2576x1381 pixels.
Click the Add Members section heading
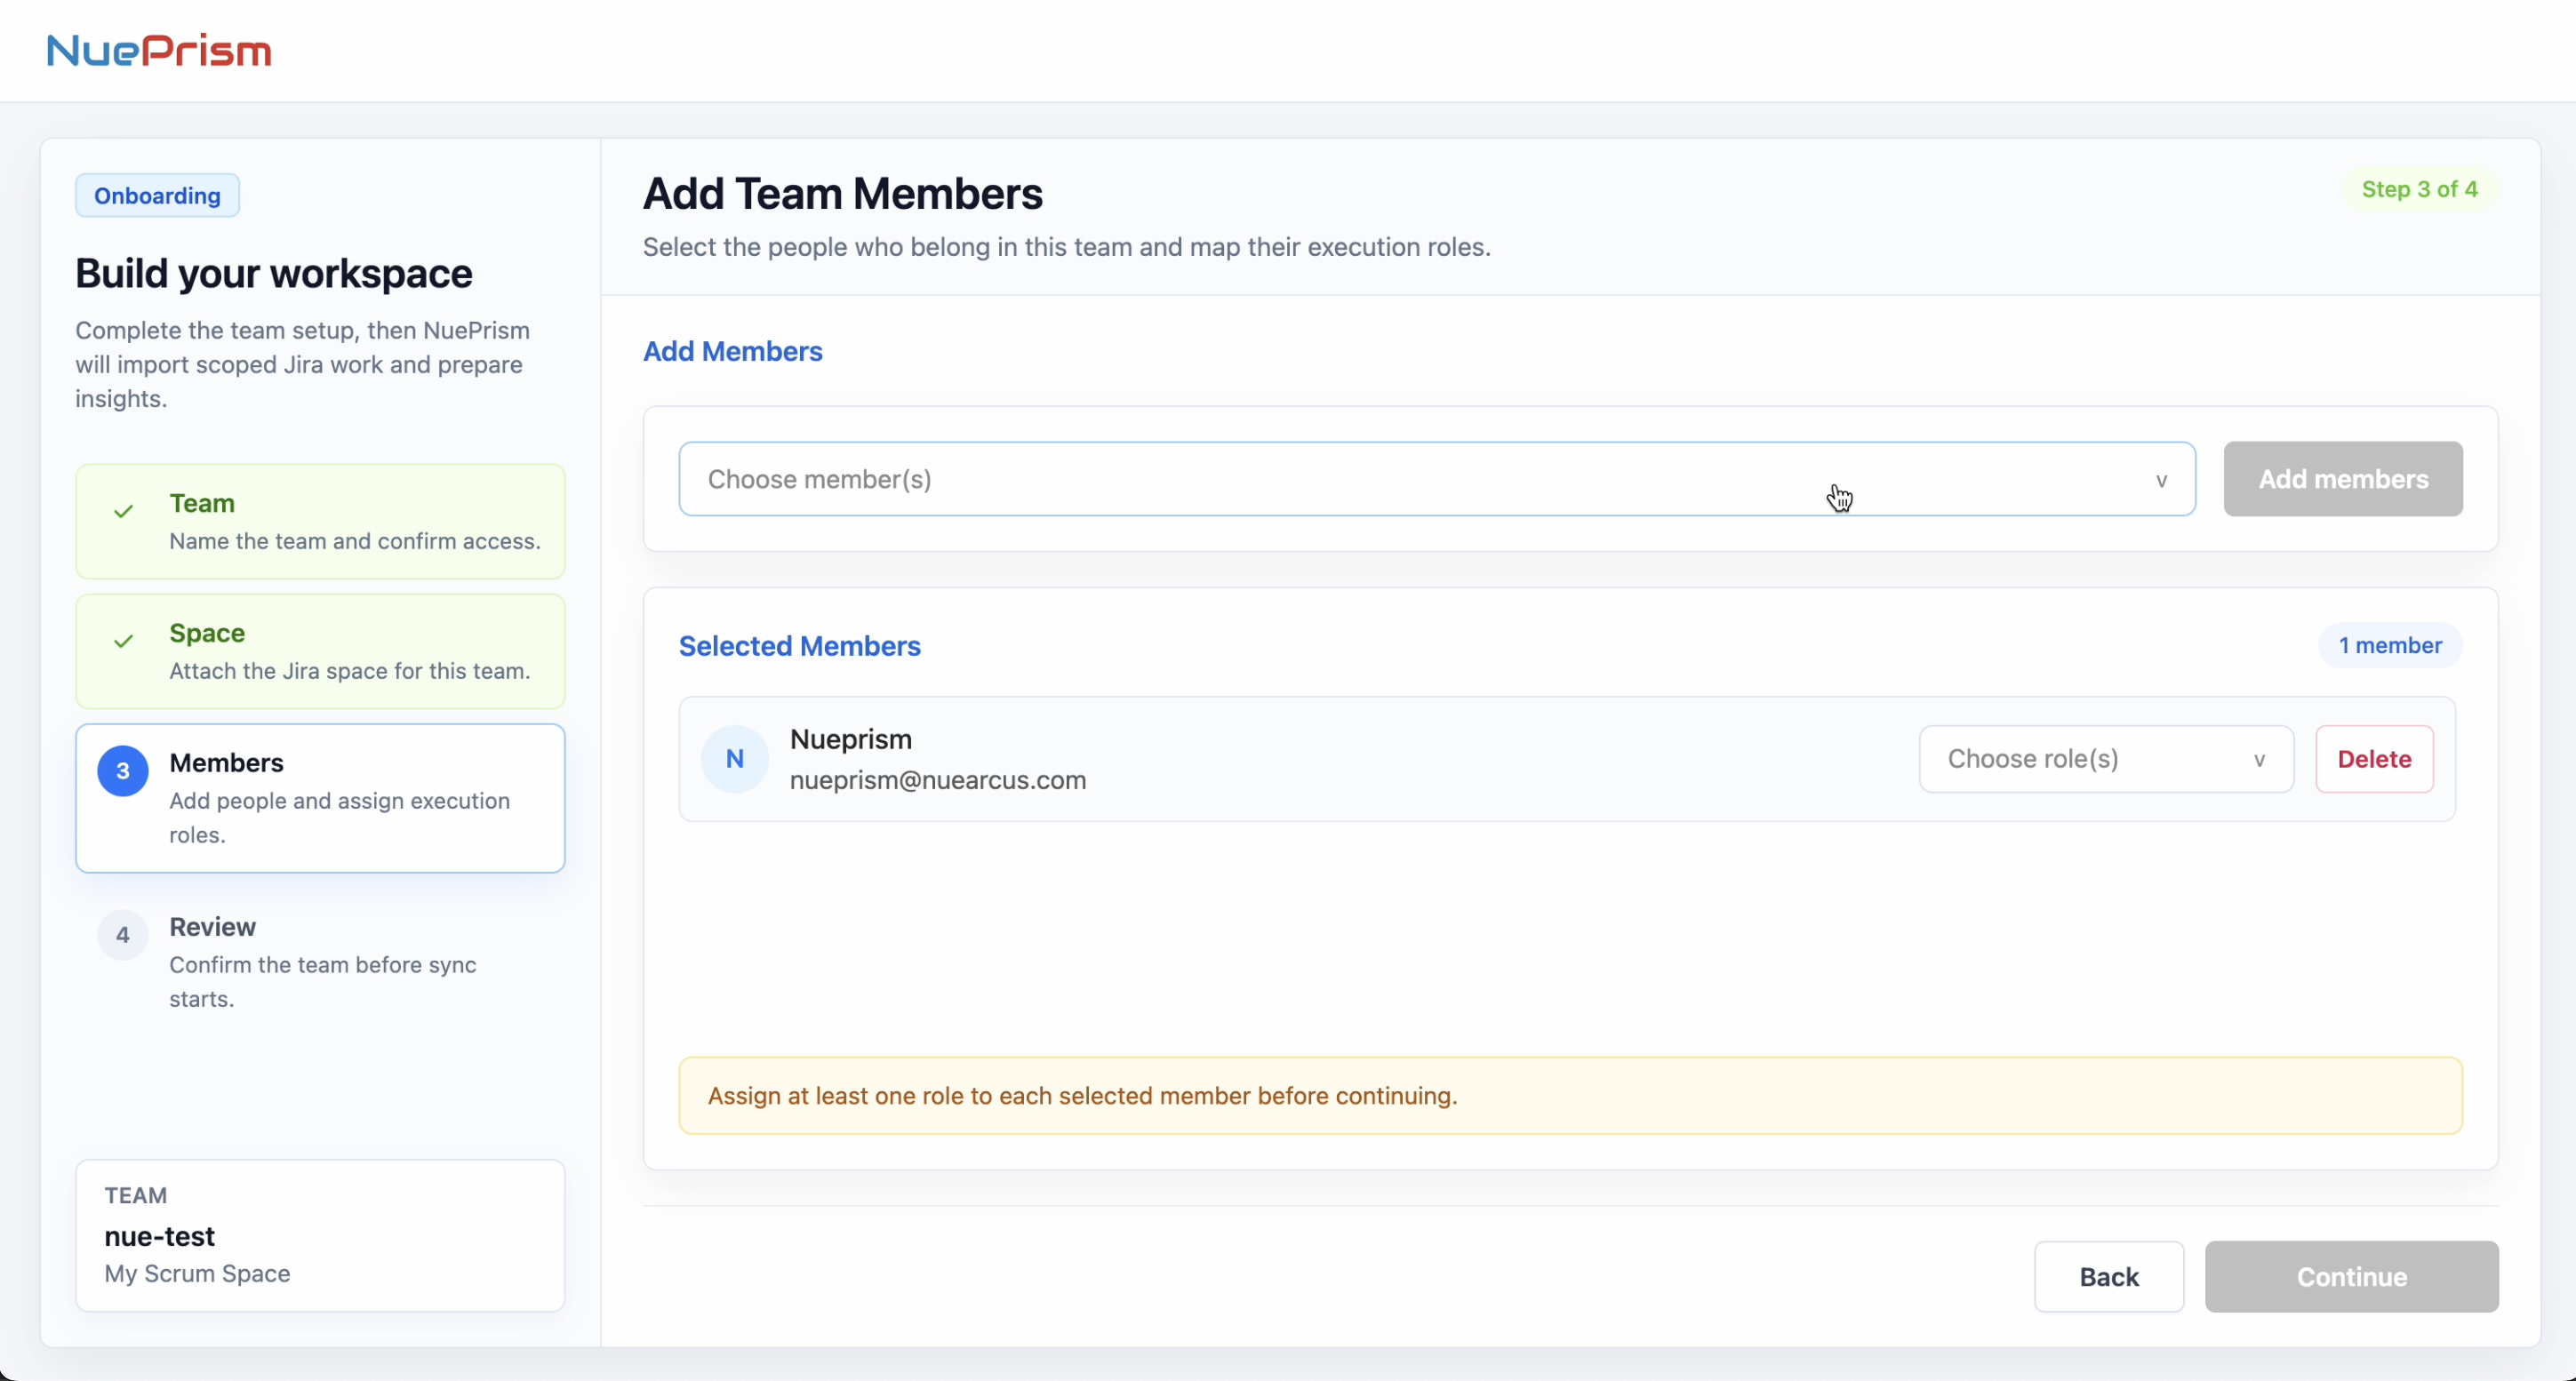click(x=732, y=351)
